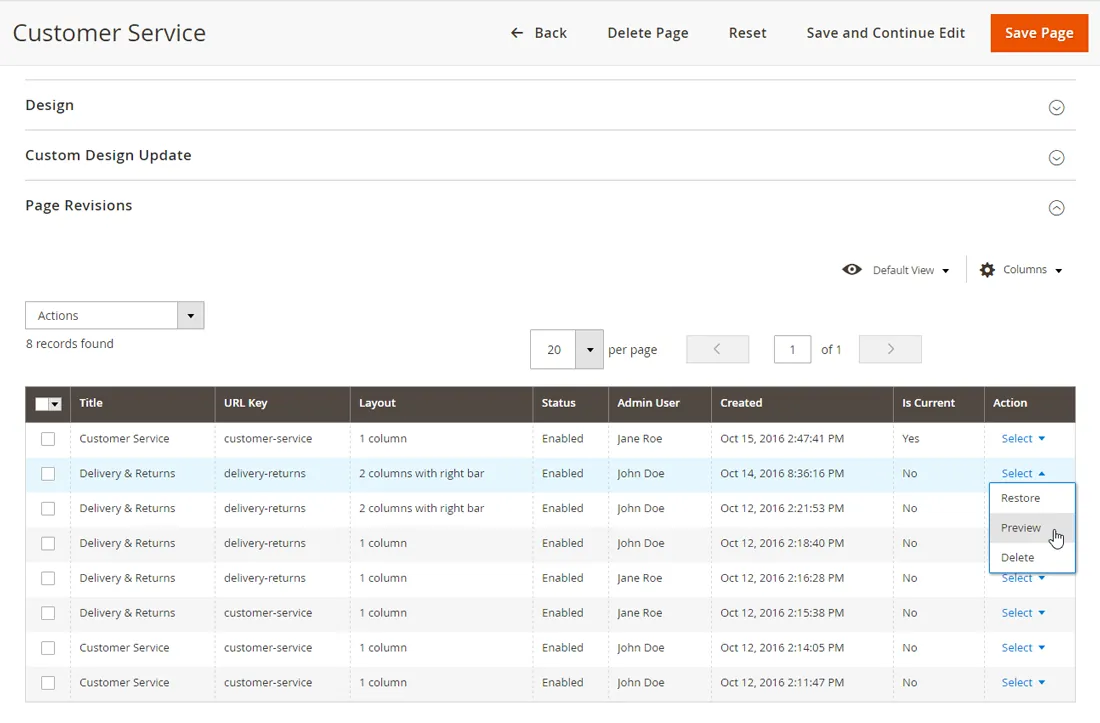Tick checkbox for Oct 12 2:21:53 PM revision
The width and height of the screenshot is (1100, 723).
[48, 508]
